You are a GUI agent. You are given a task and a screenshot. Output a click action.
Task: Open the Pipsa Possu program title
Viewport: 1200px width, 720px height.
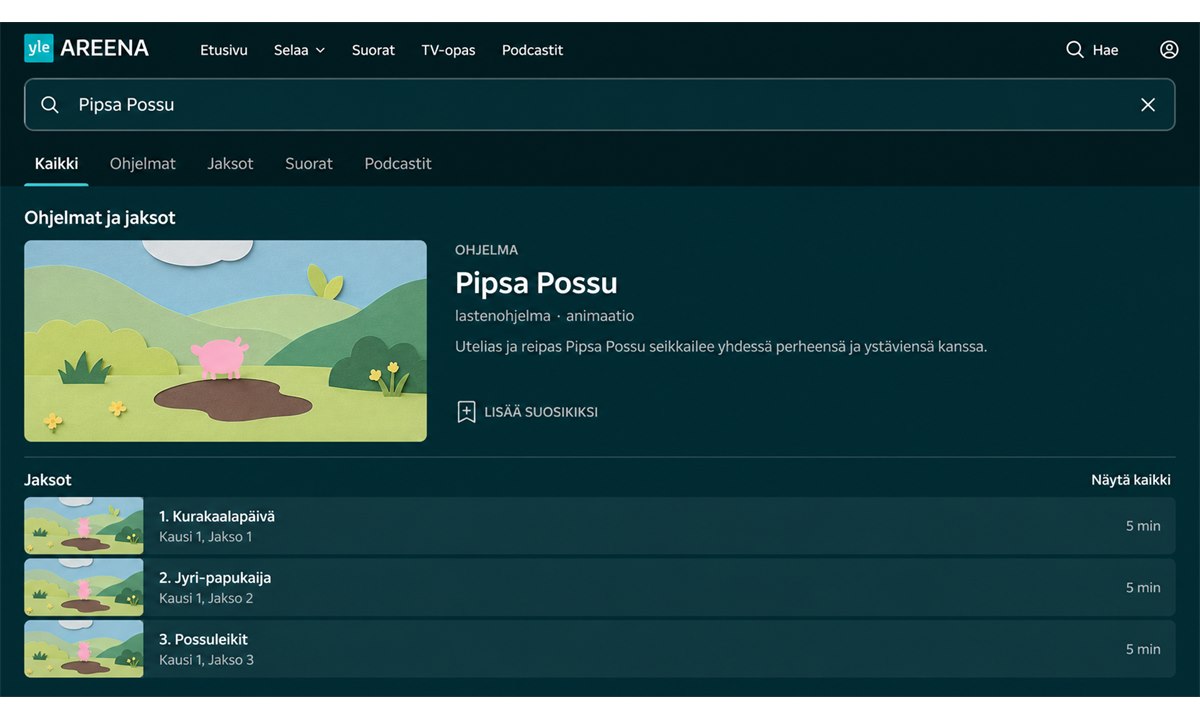pyautogui.click(x=536, y=283)
